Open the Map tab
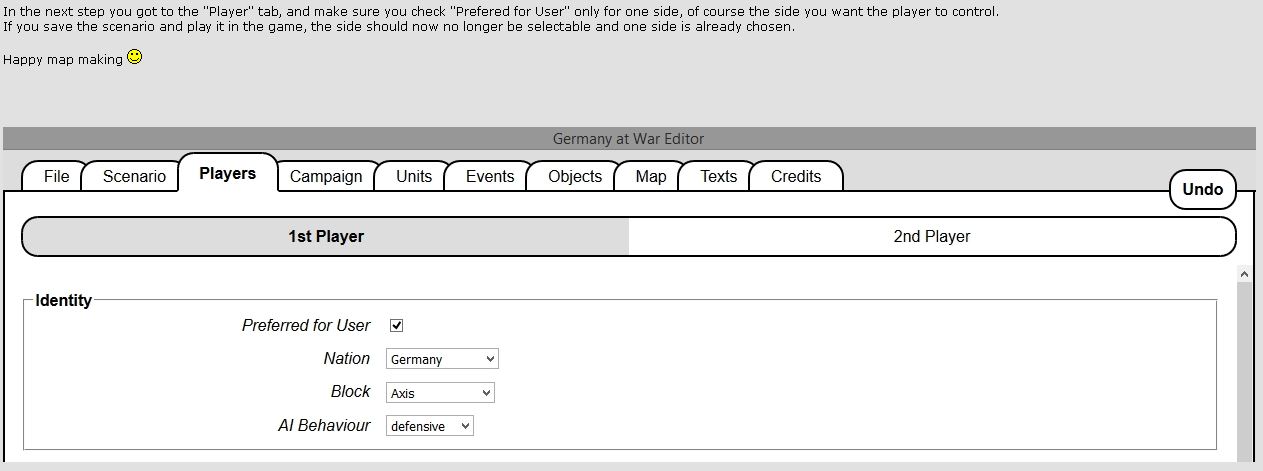The image size is (1263, 471). [651, 176]
